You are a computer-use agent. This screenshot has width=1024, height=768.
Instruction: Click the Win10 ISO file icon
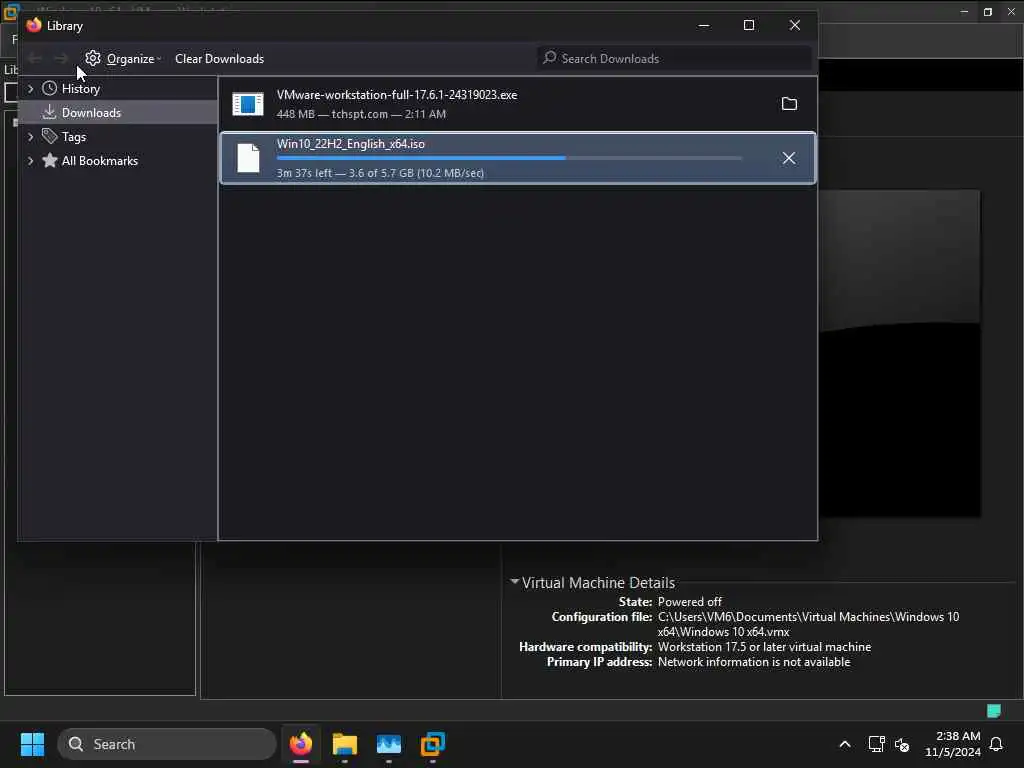click(x=248, y=158)
